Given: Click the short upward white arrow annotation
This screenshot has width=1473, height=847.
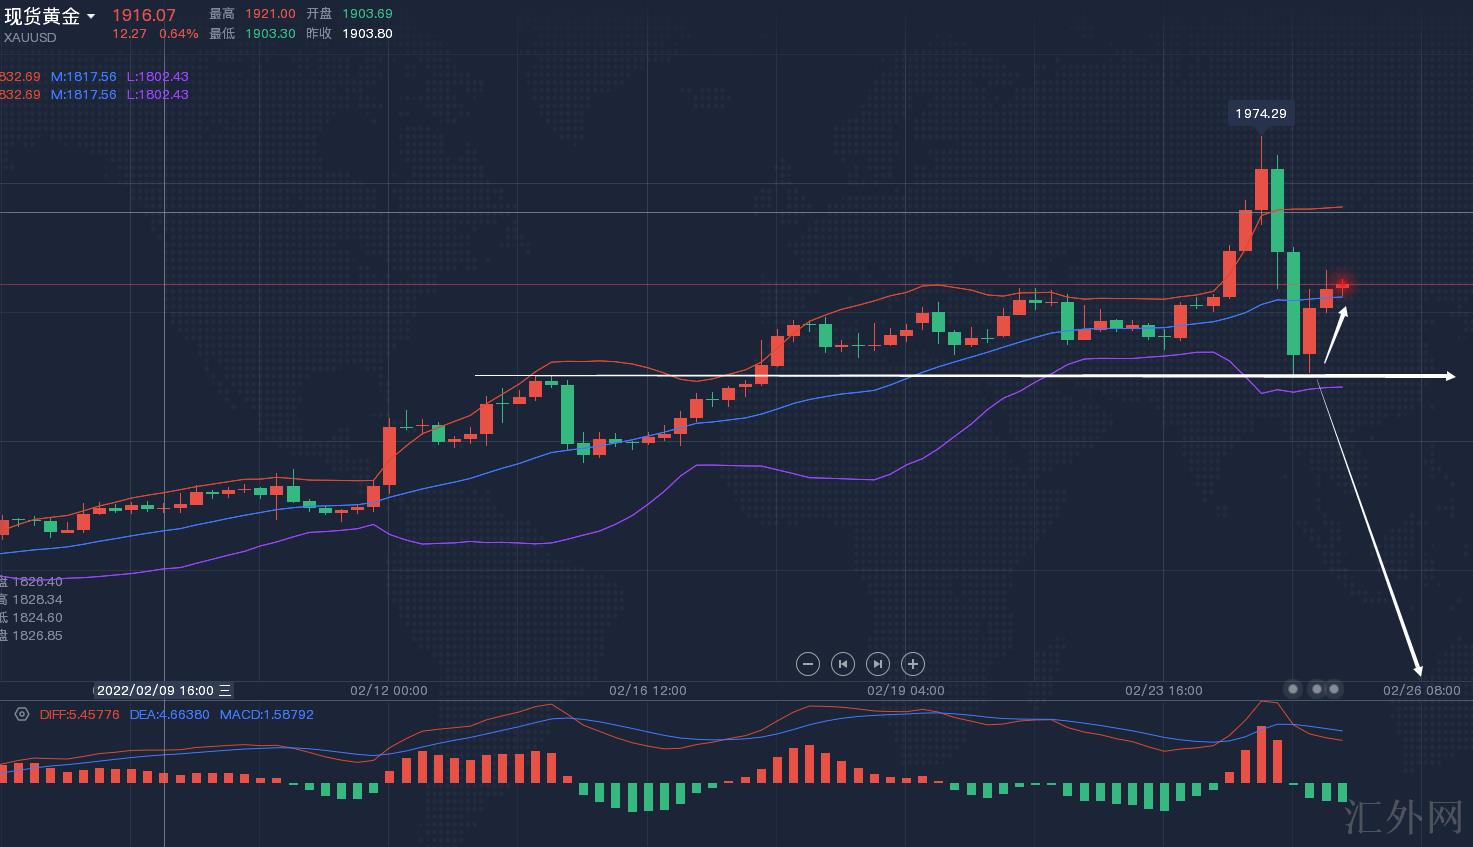Looking at the screenshot, I should (x=1336, y=334).
